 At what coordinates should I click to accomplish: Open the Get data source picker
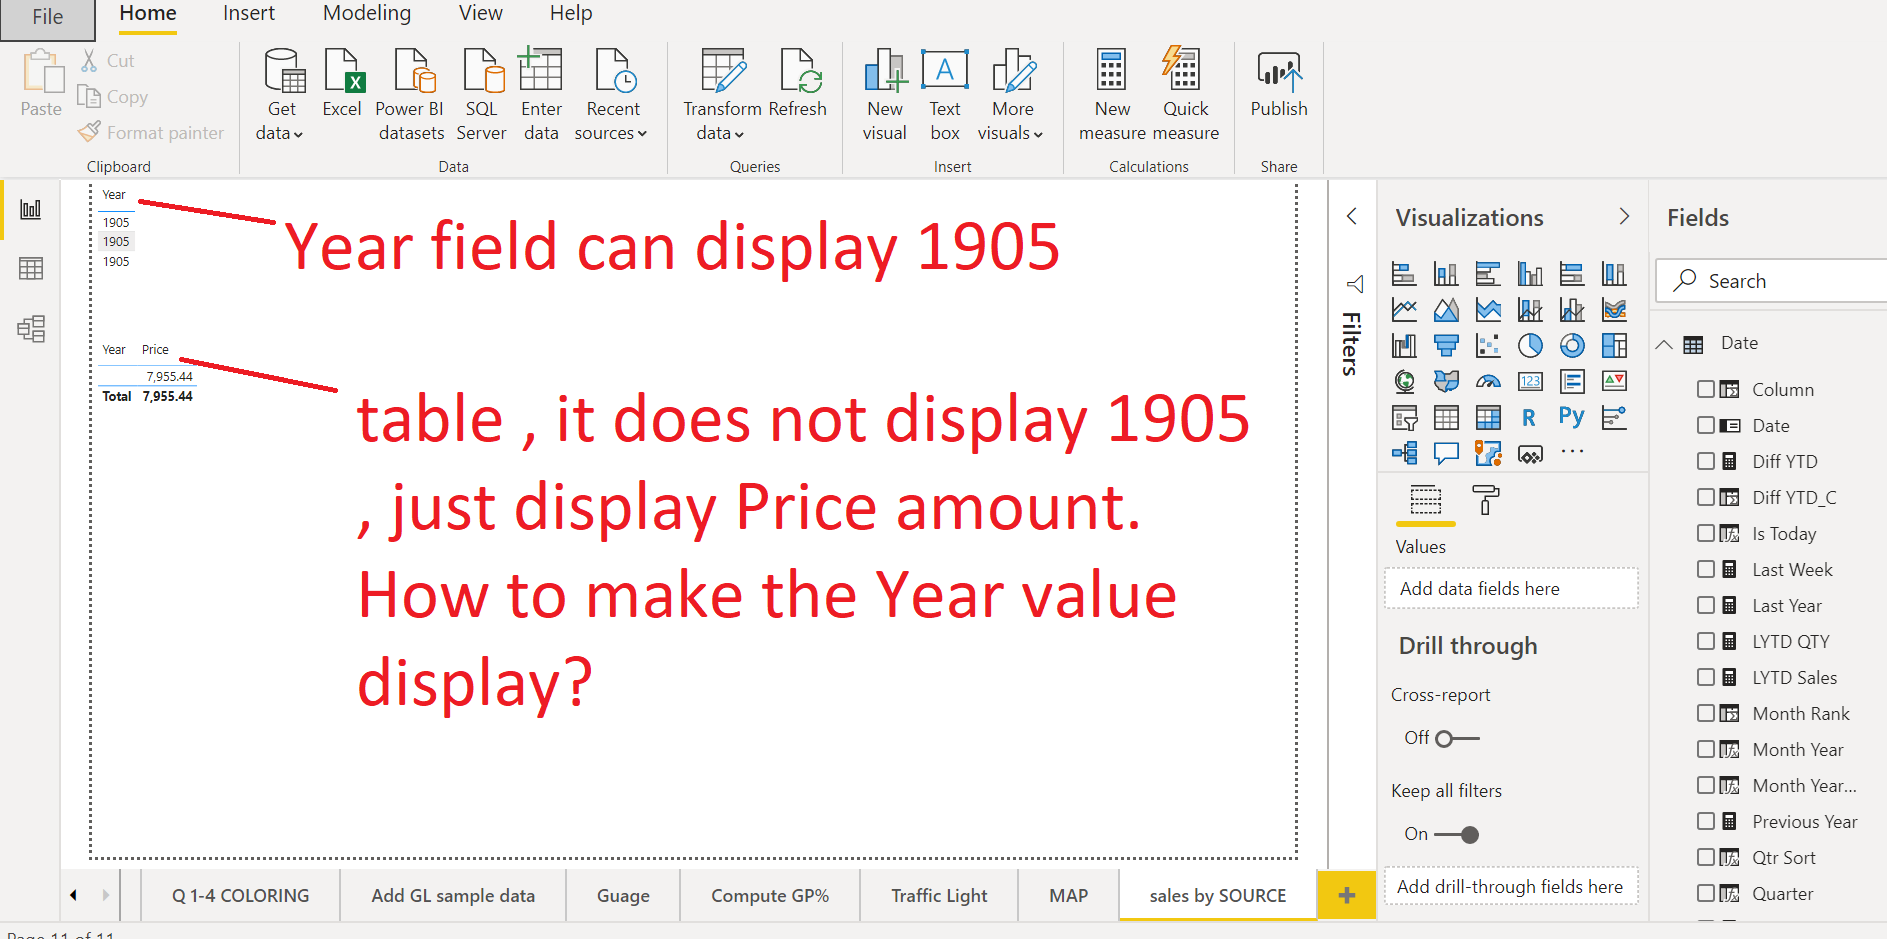[x=281, y=95]
